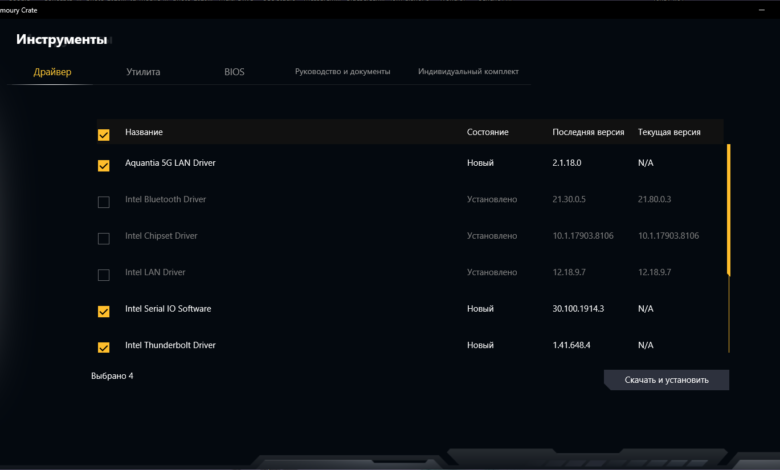780x470 pixels.
Task: Click version 30.100.1914.3 for Serial IO
Action: [578, 309]
